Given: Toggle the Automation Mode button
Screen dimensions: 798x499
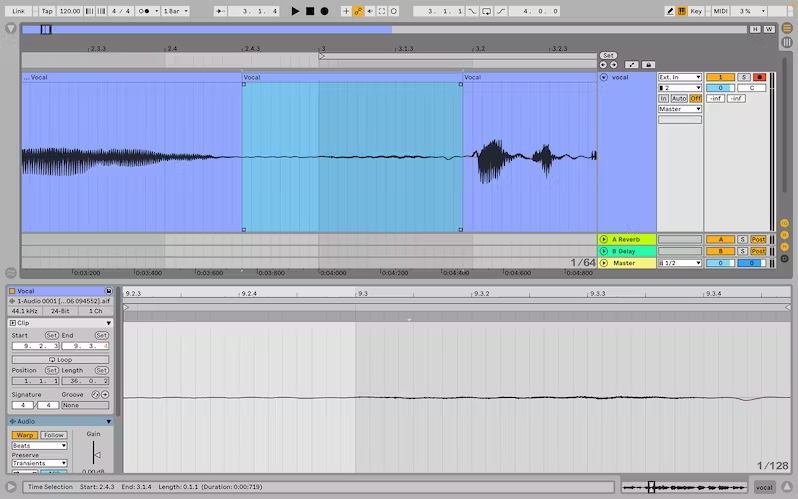Looking at the screenshot, I should 632,65.
